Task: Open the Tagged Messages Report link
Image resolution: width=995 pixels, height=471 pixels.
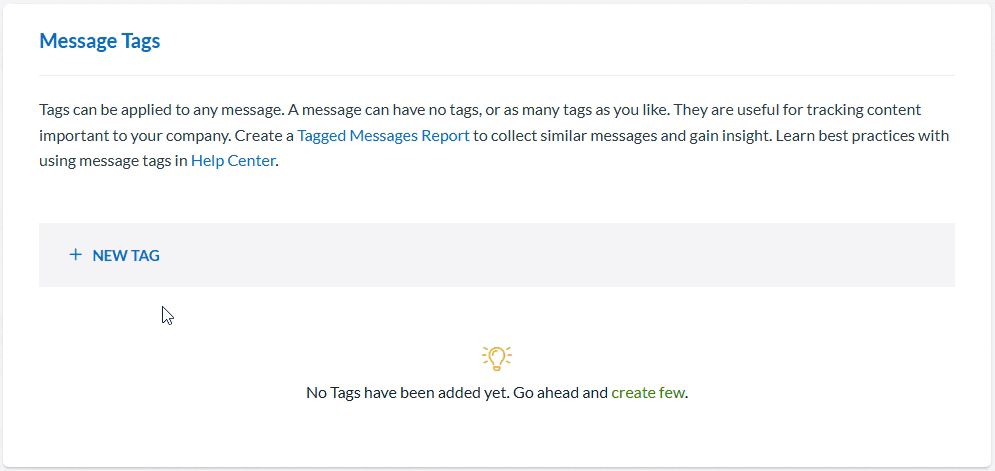Action: pos(383,135)
